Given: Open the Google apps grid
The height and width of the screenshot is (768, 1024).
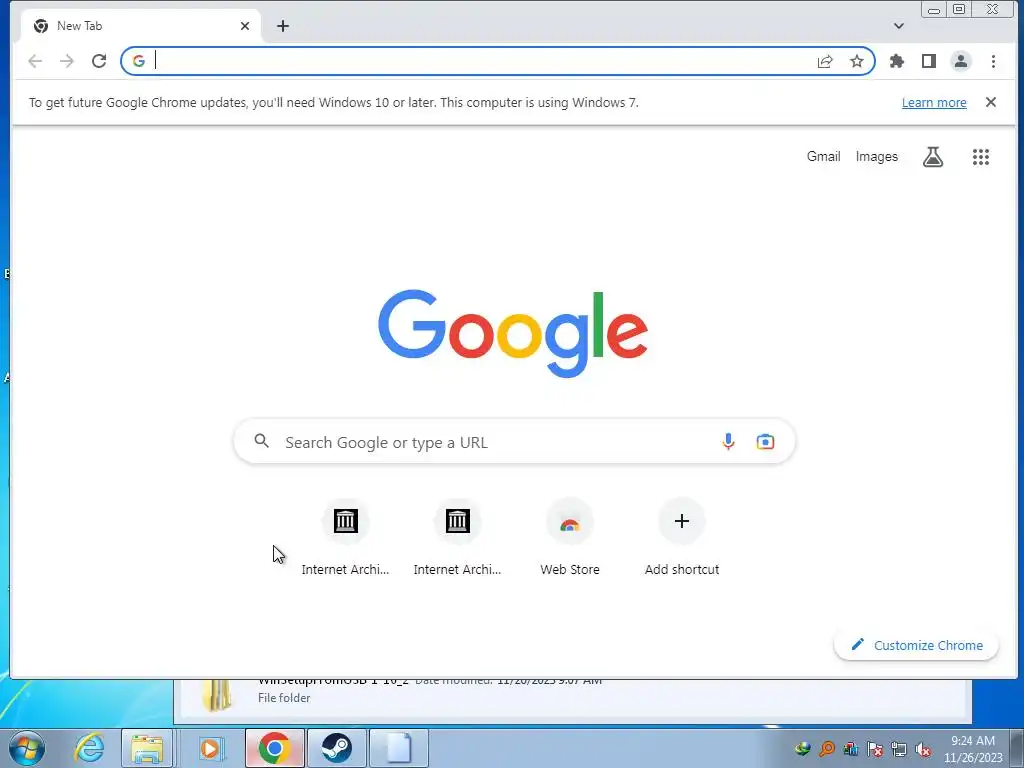Looking at the screenshot, I should (x=980, y=157).
